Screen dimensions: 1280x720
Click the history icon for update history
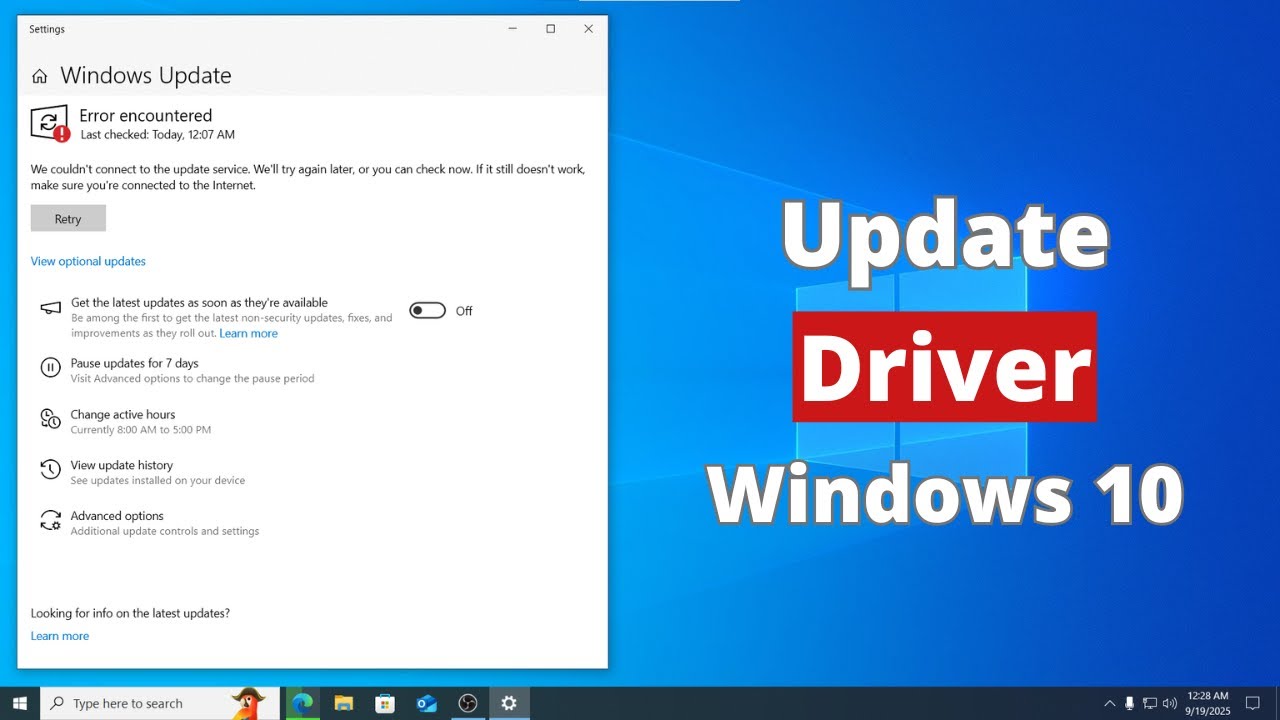pos(50,469)
